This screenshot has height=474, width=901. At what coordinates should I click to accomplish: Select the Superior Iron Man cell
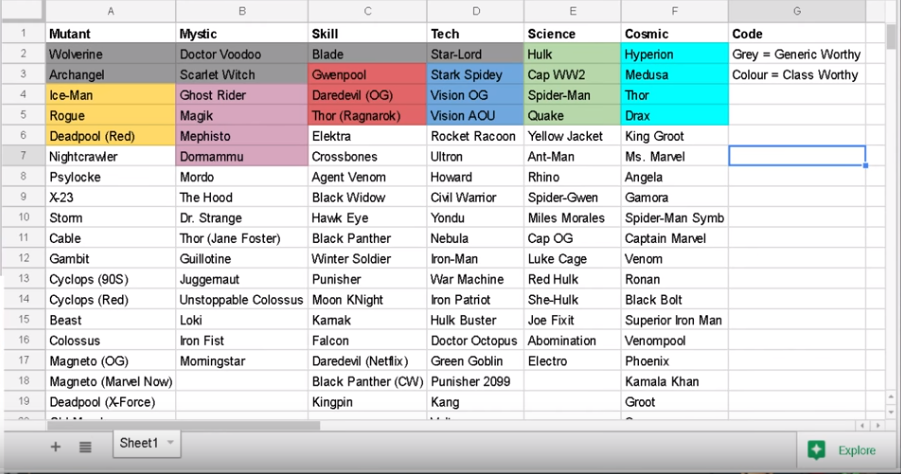(675, 320)
